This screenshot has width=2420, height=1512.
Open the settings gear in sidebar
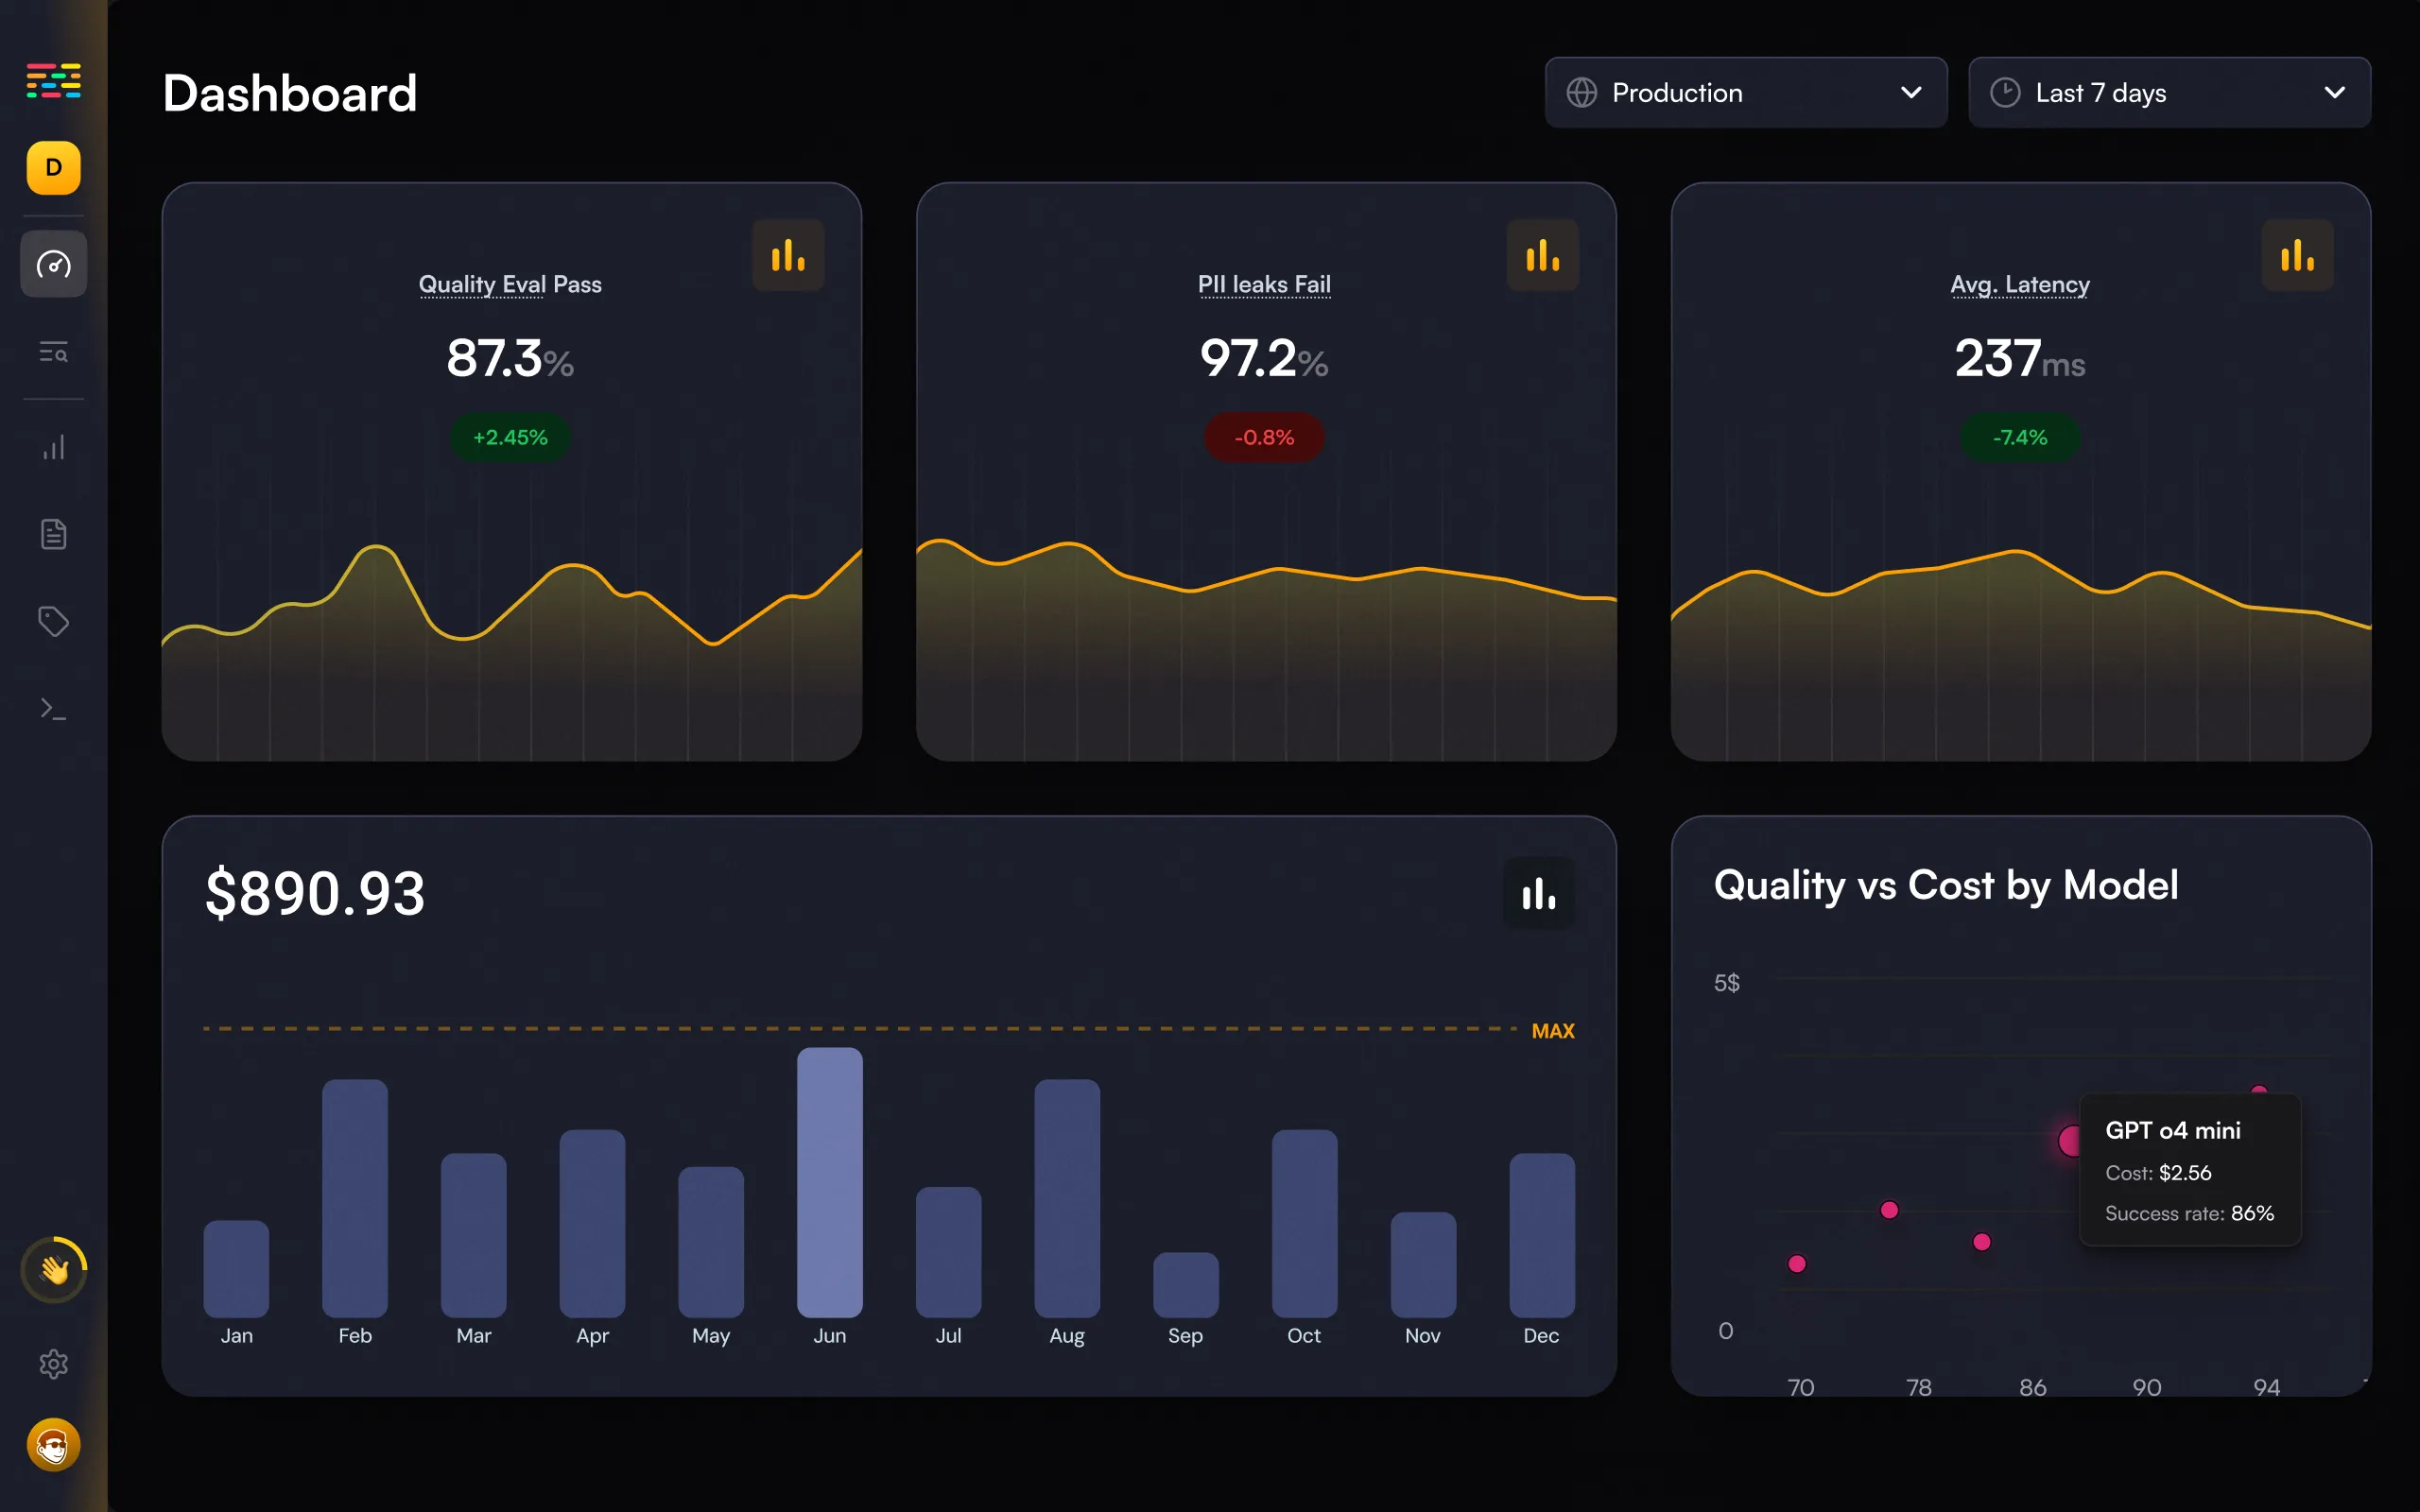point(54,1364)
